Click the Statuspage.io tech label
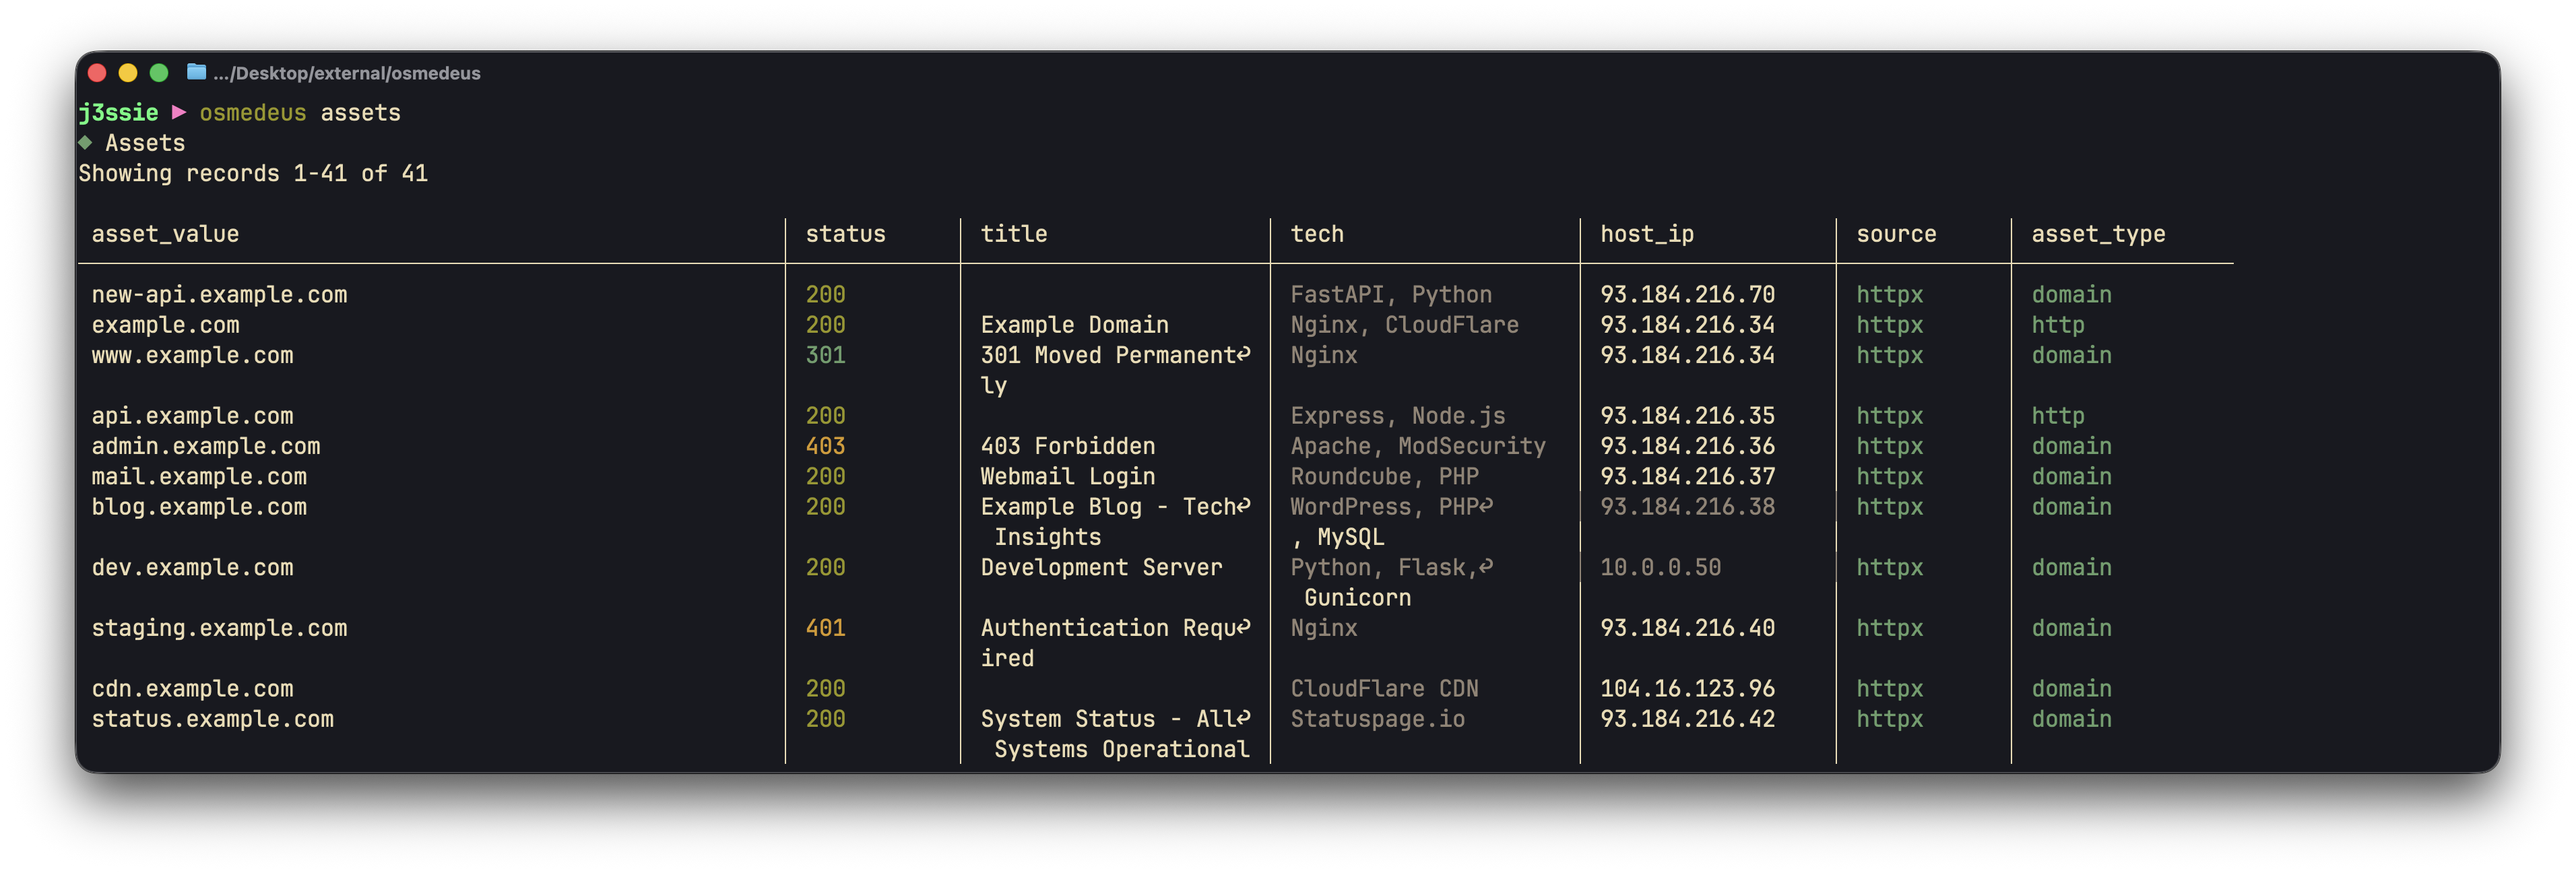This screenshot has height=873, width=2576. (1377, 718)
